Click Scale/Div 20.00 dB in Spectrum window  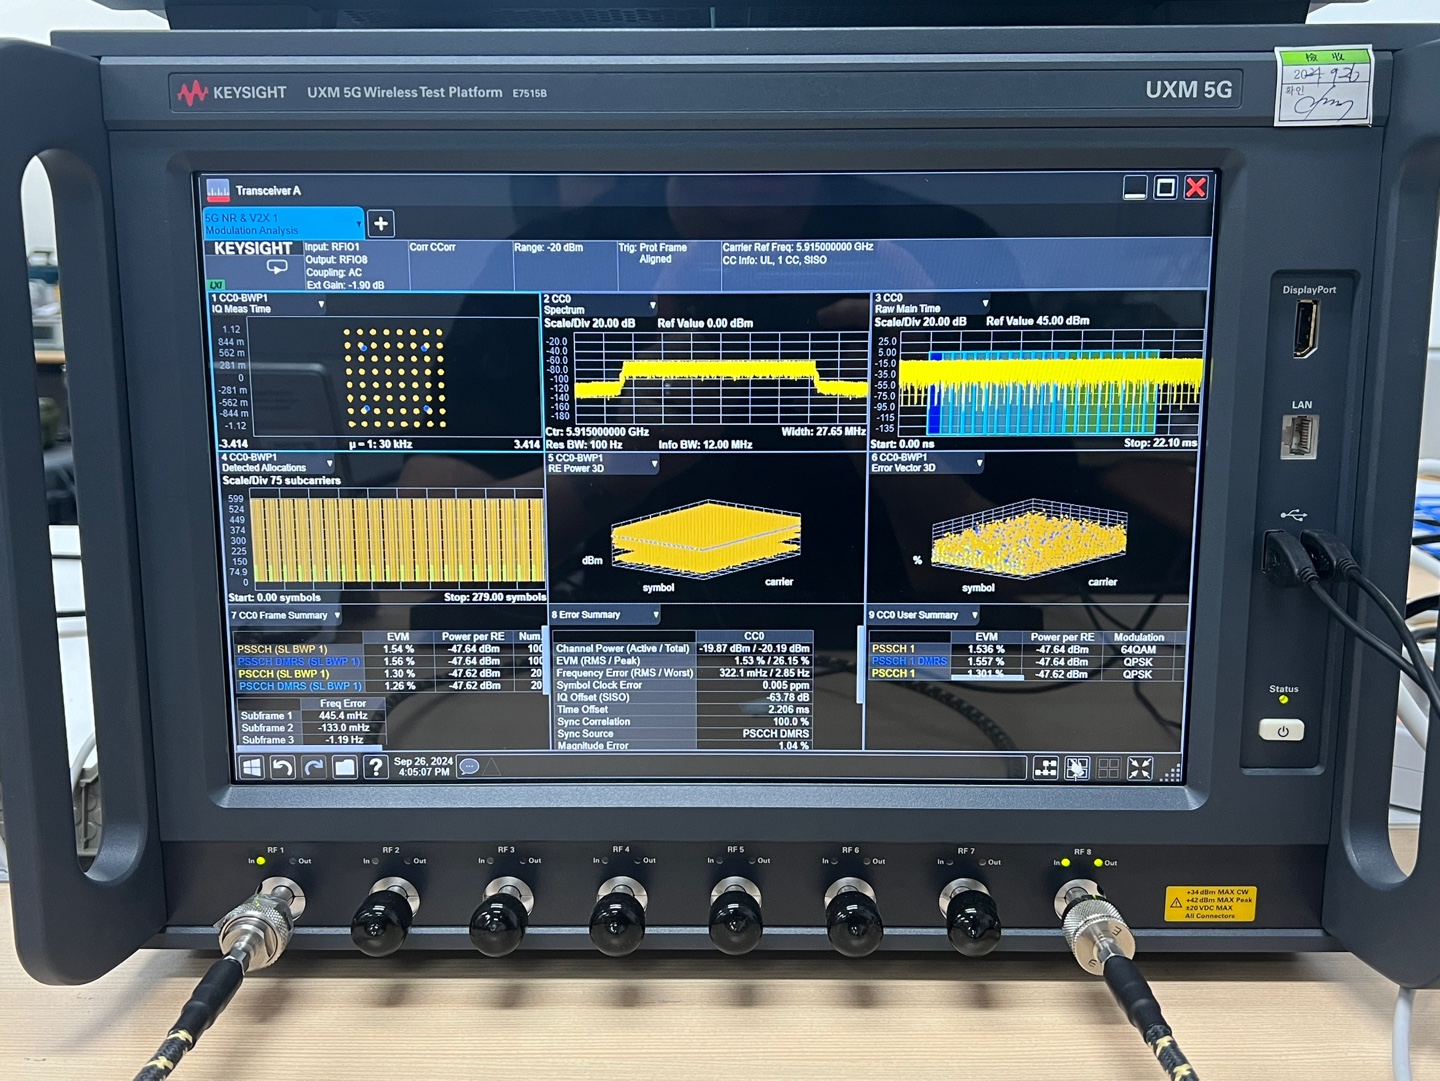pyautogui.click(x=589, y=323)
